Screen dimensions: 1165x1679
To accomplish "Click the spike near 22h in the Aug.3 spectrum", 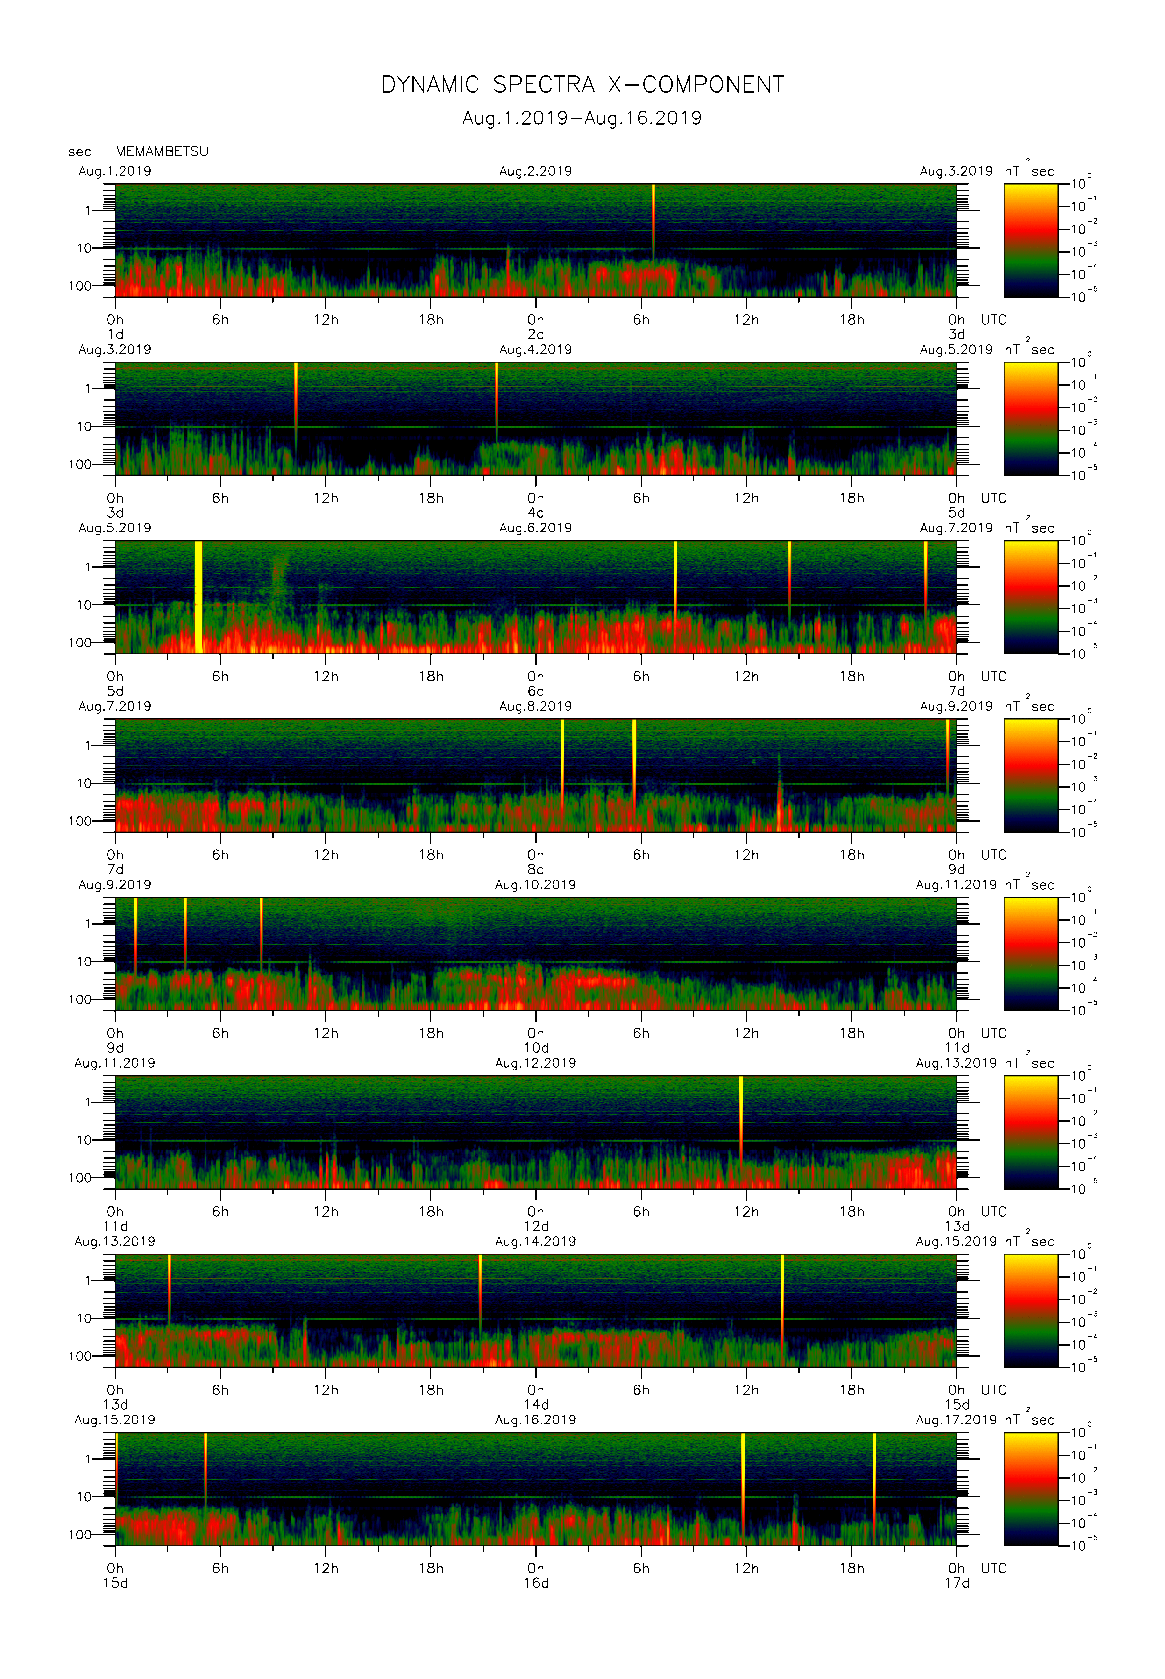I will [496, 402].
